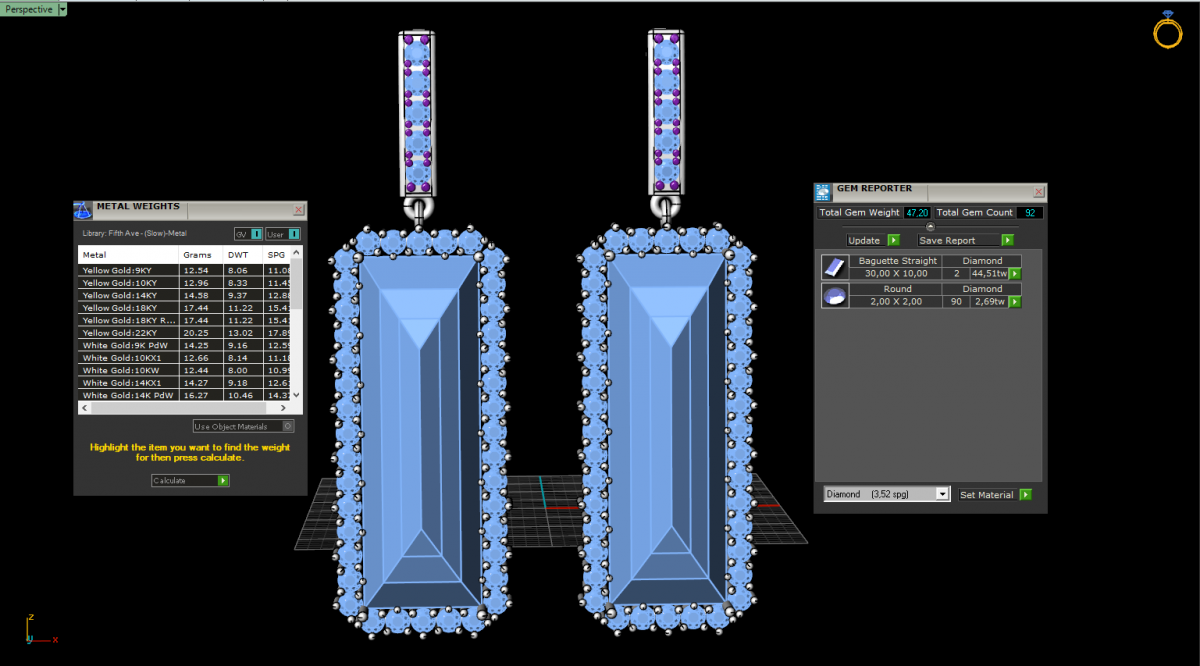Click the 2,00 X 2,00 size cell
The height and width of the screenshot is (666, 1200).
(898, 302)
